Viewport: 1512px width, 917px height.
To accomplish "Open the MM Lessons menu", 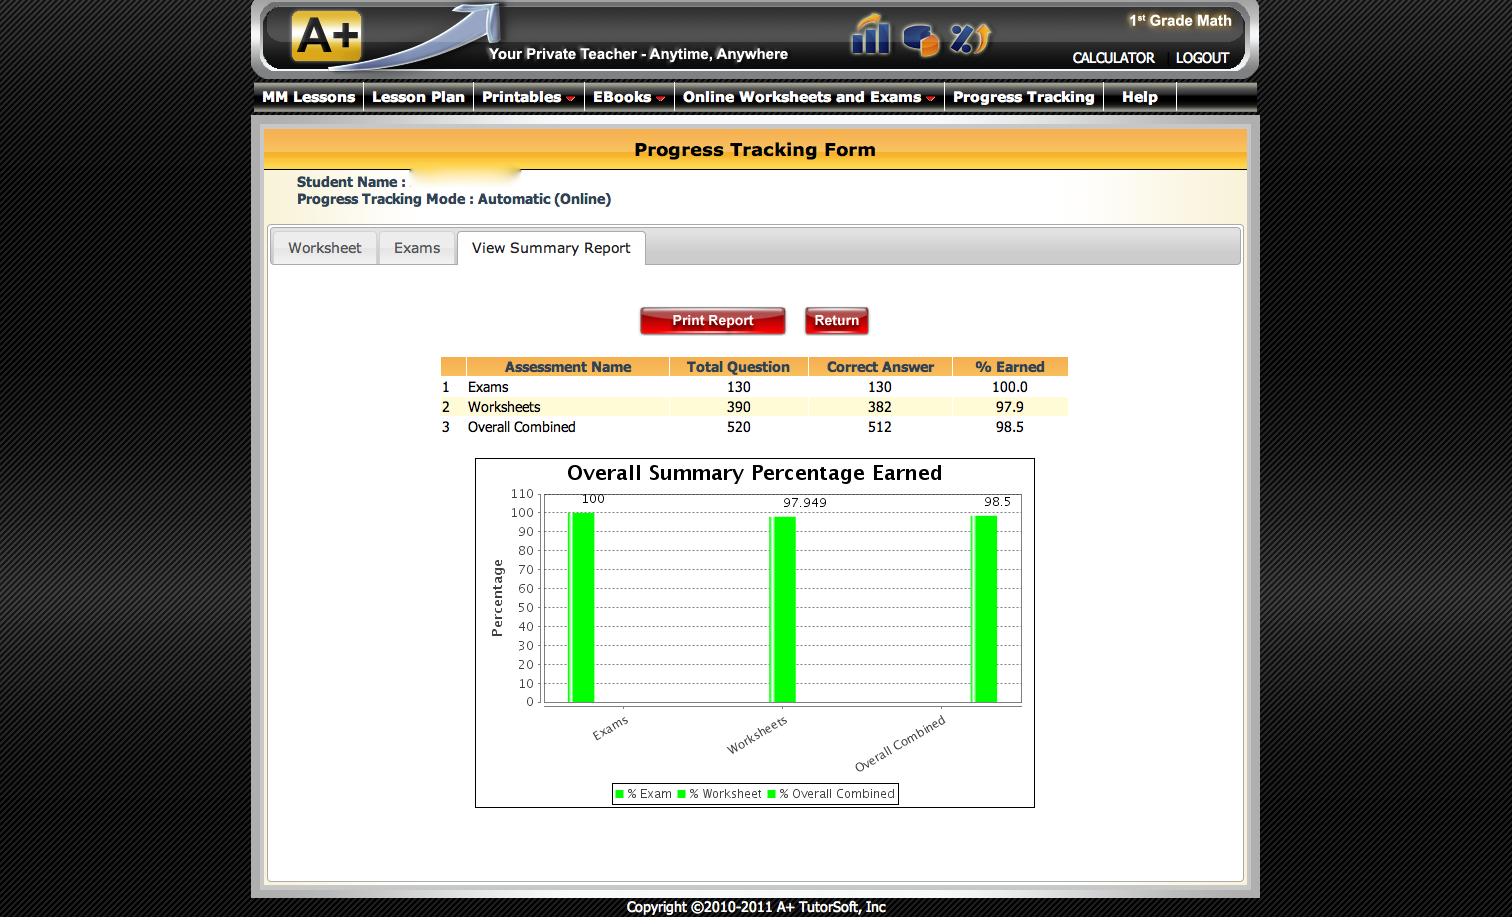I will tap(308, 96).
